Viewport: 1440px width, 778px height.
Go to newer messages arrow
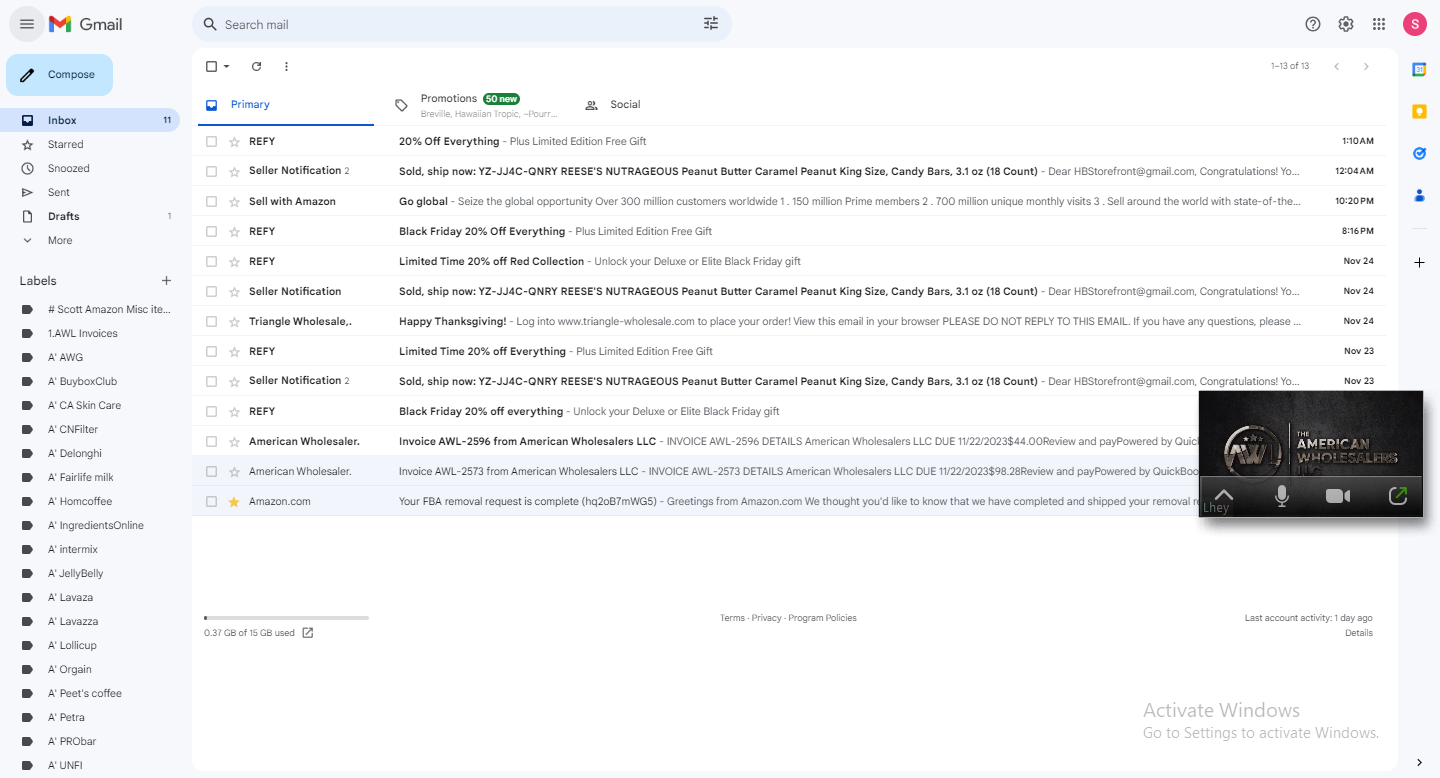click(1336, 66)
